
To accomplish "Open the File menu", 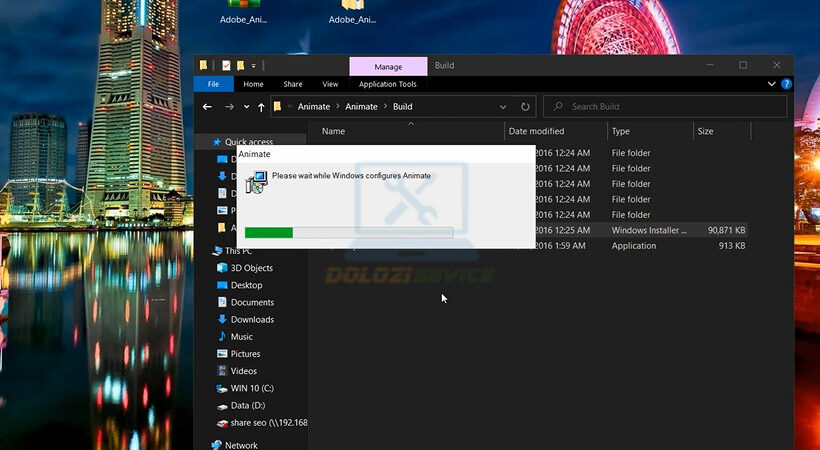I will click(213, 85).
